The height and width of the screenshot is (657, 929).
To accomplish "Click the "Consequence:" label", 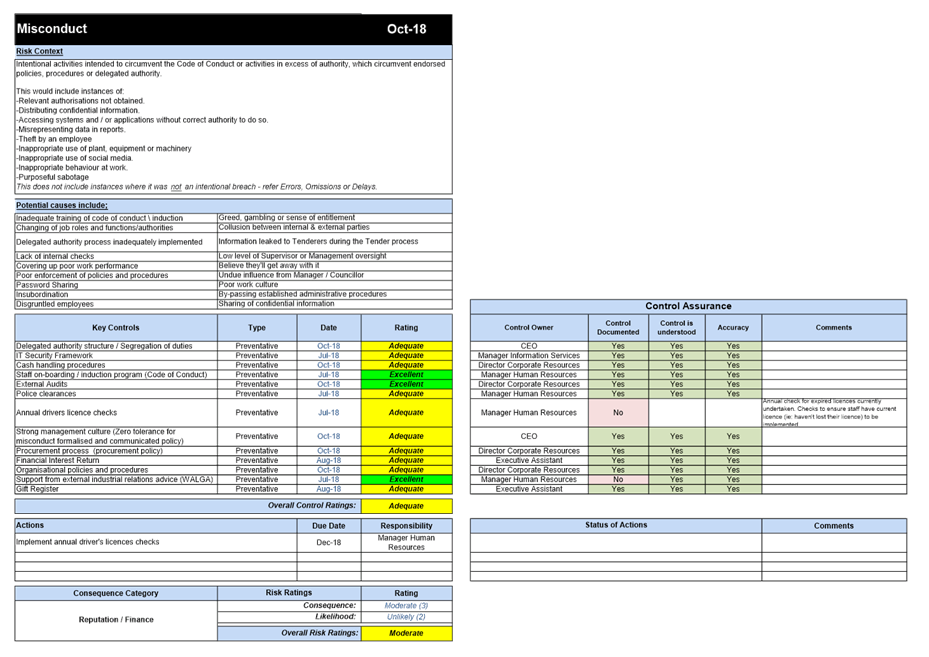I will (330, 605).
